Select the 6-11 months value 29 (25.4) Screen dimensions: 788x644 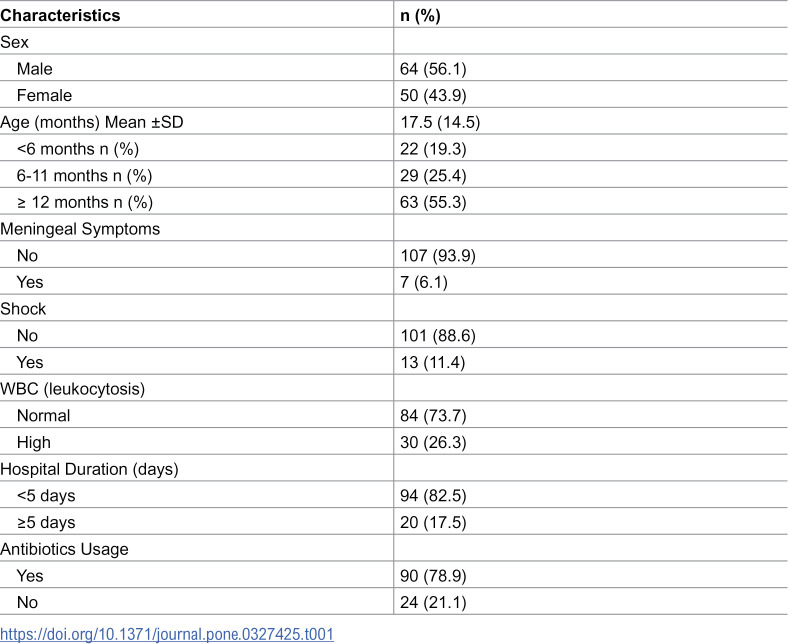tap(433, 175)
